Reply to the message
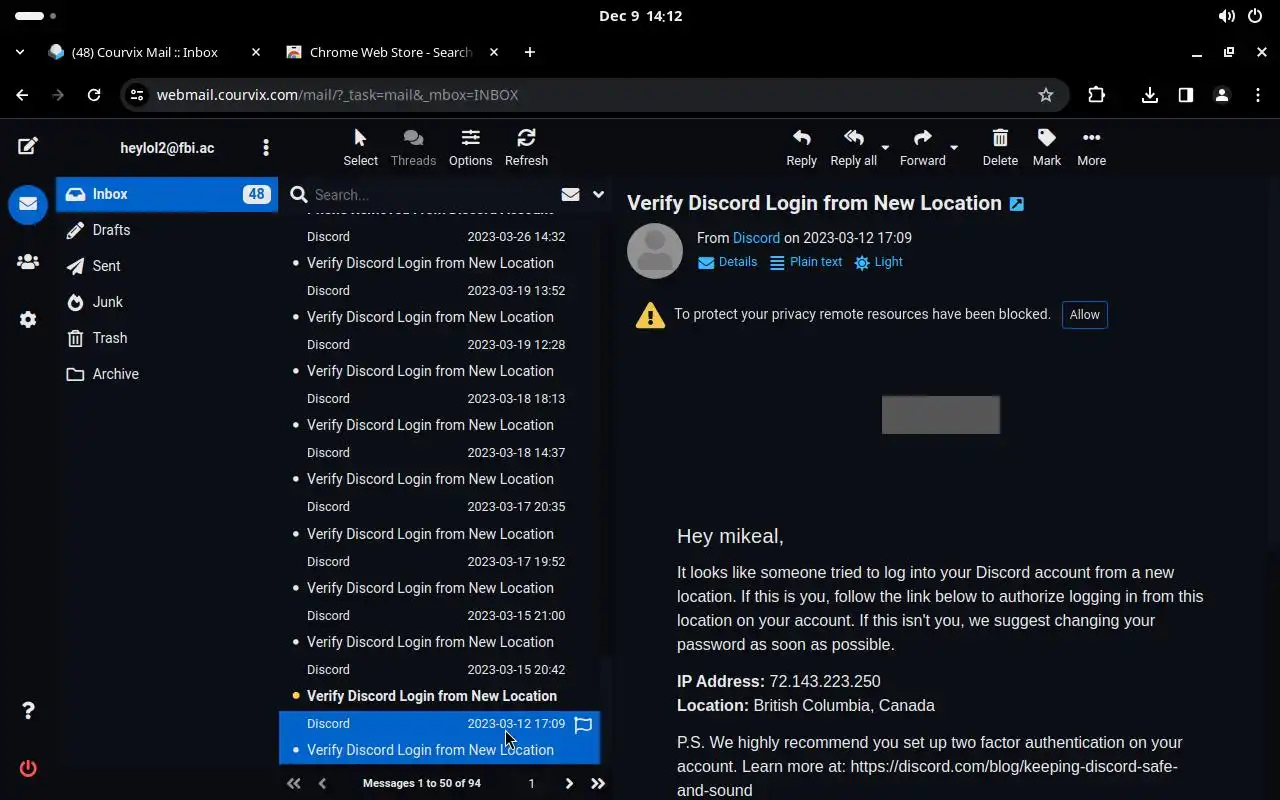Image resolution: width=1280 pixels, height=800 pixels. click(801, 147)
